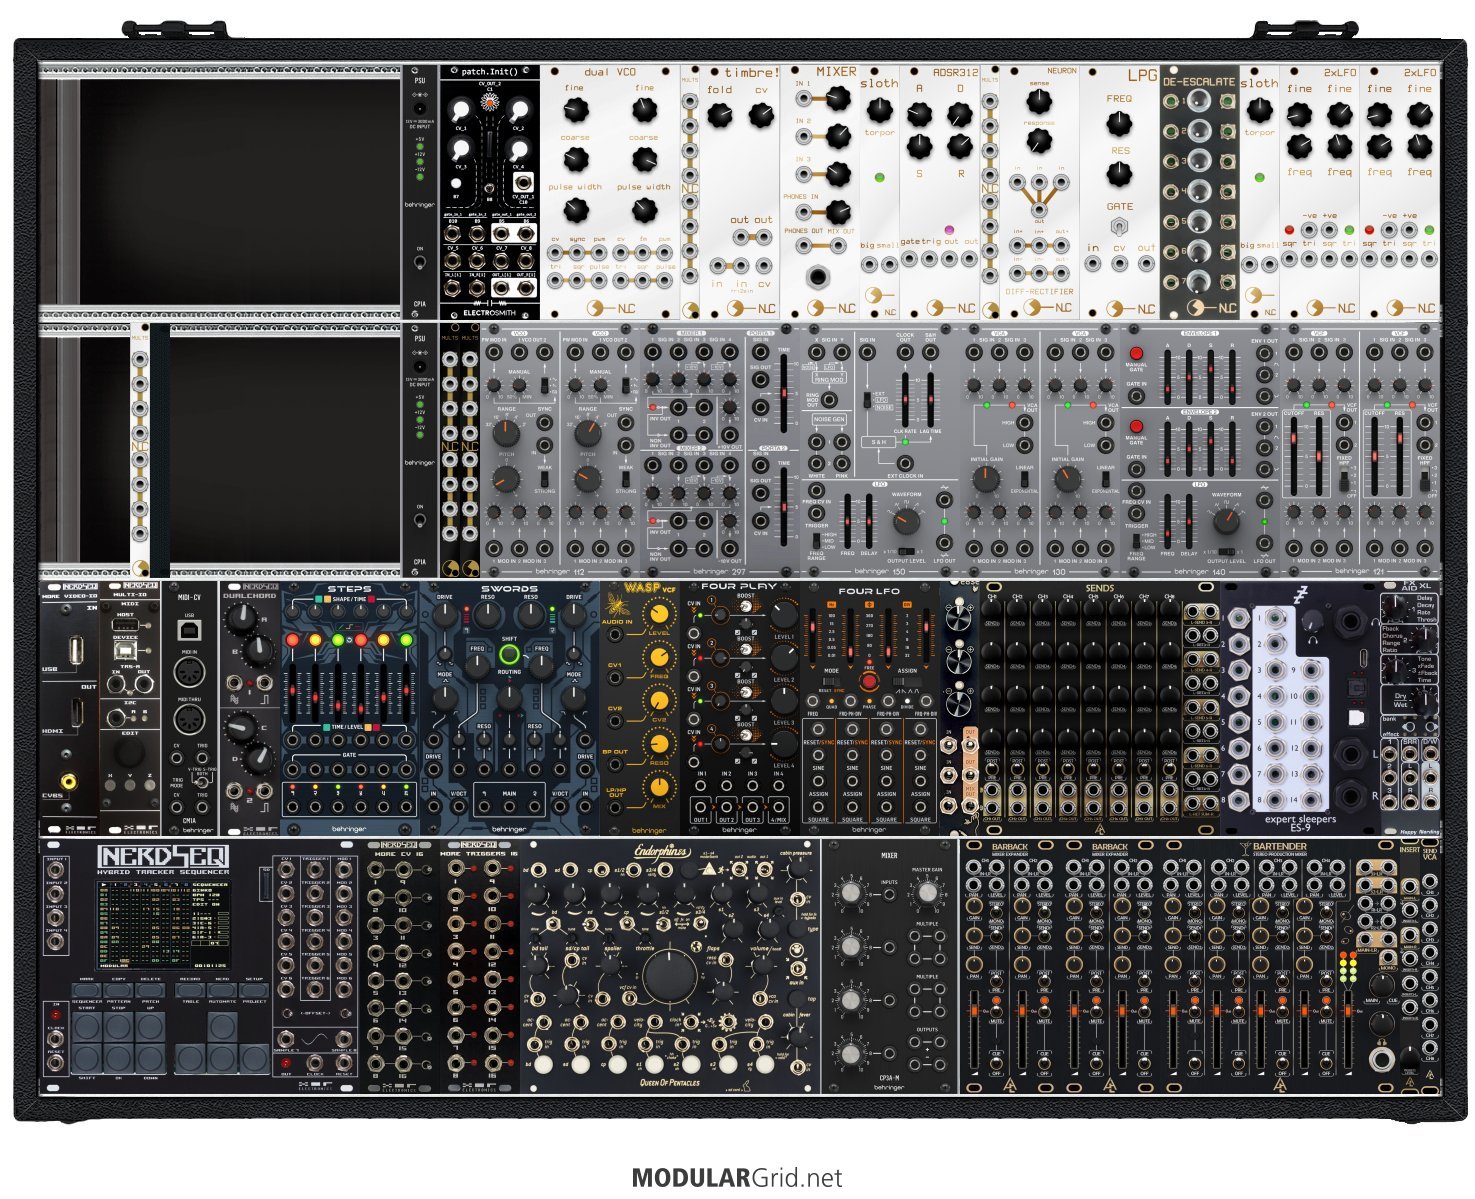Push the red Manual Gate button on Envelope 2
The image size is (1475, 1199).
pos(1136,426)
